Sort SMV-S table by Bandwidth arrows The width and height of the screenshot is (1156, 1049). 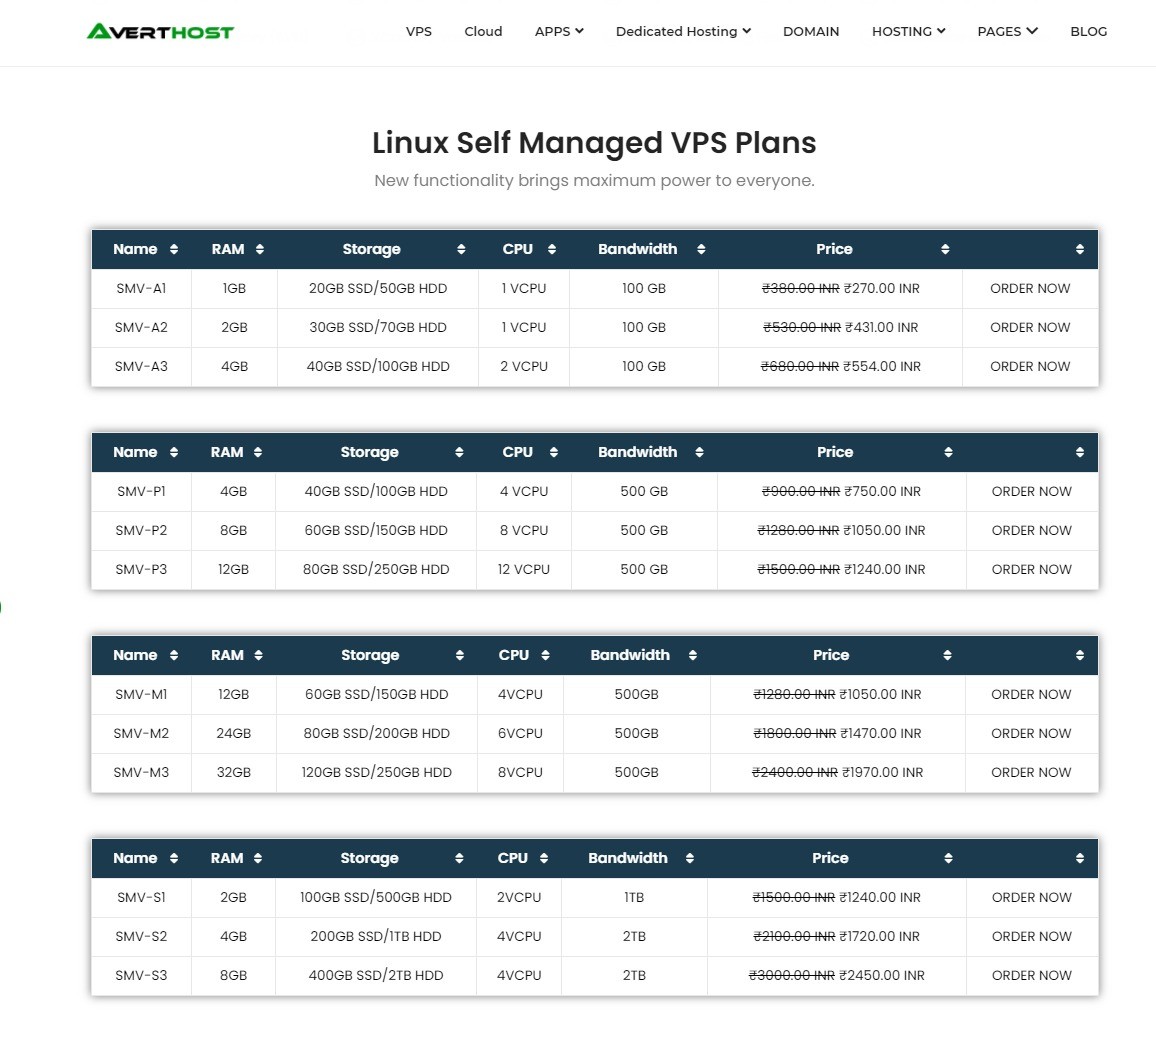(x=690, y=858)
